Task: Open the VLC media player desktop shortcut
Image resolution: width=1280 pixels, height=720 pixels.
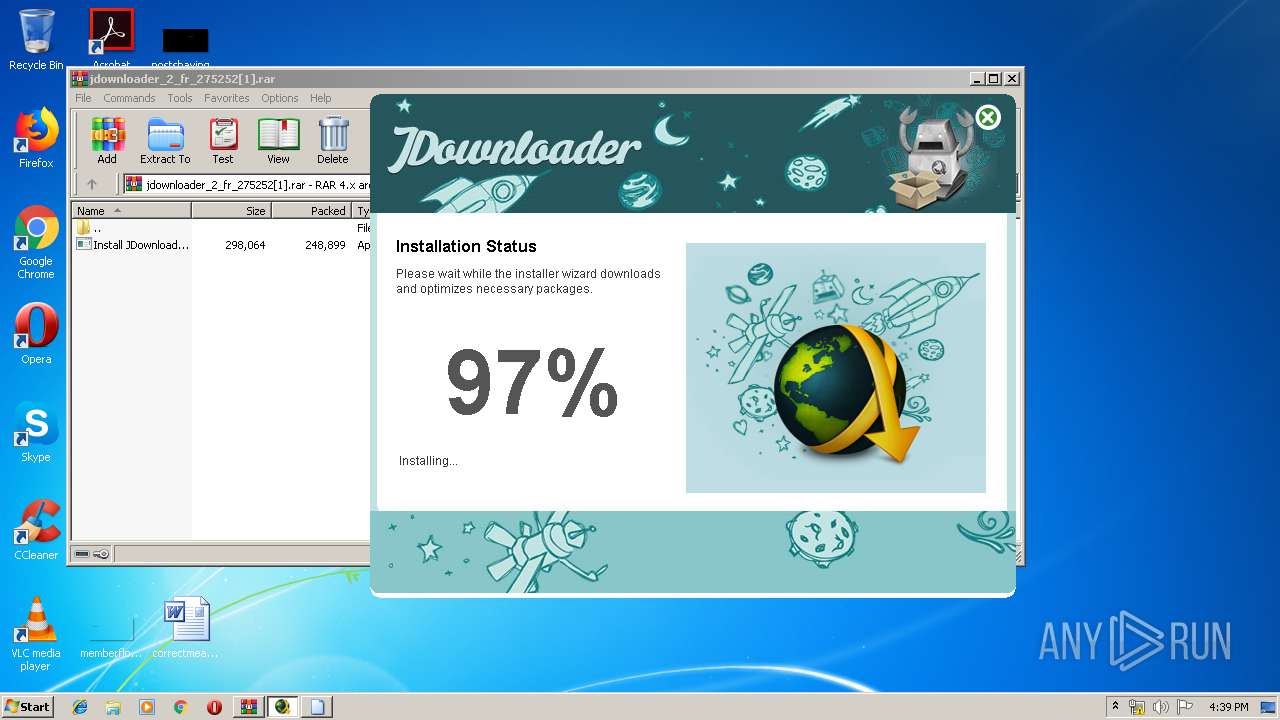Action: click(36, 634)
